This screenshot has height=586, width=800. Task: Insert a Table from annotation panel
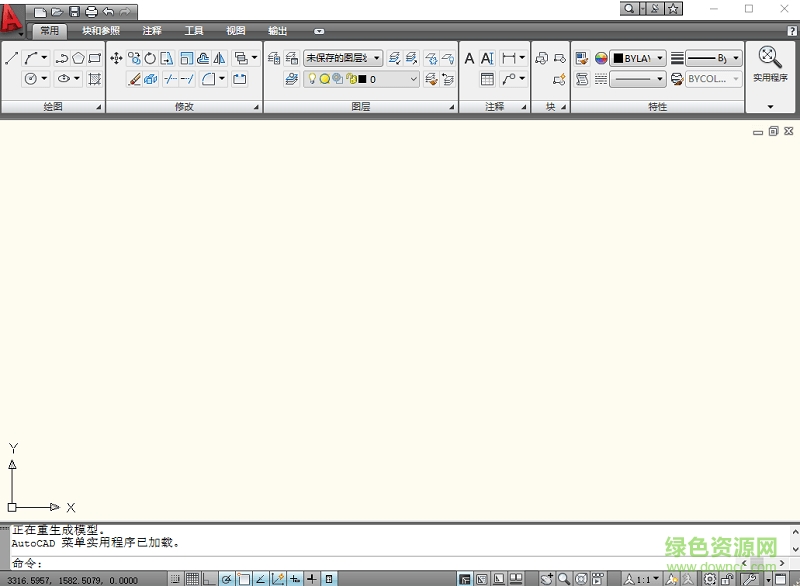(x=487, y=79)
